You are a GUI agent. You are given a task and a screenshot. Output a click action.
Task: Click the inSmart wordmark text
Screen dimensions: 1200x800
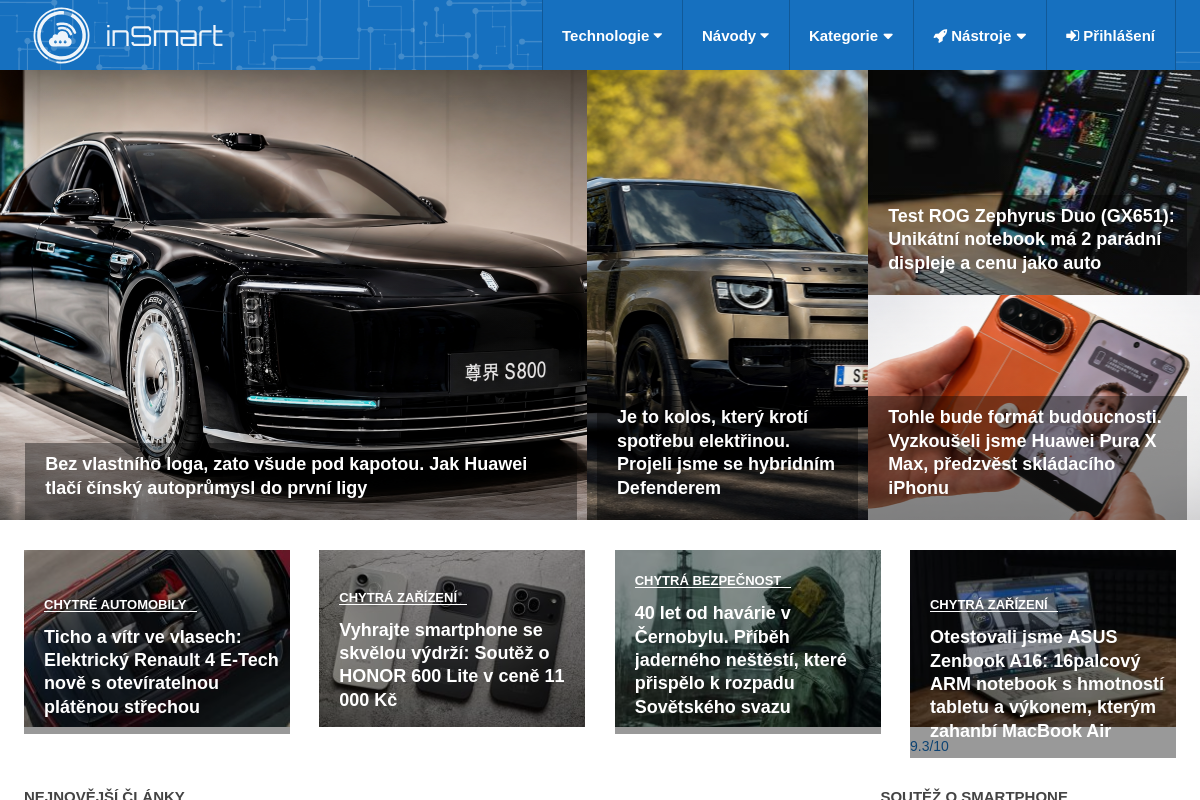pyautogui.click(x=164, y=36)
